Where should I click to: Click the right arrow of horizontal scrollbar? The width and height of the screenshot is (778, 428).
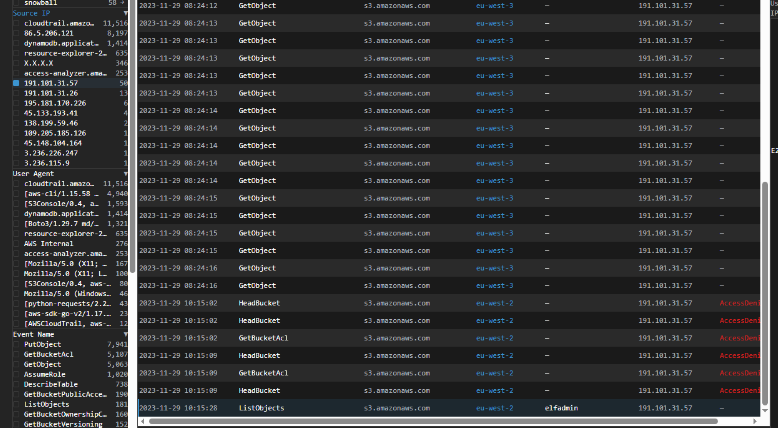(x=756, y=422)
